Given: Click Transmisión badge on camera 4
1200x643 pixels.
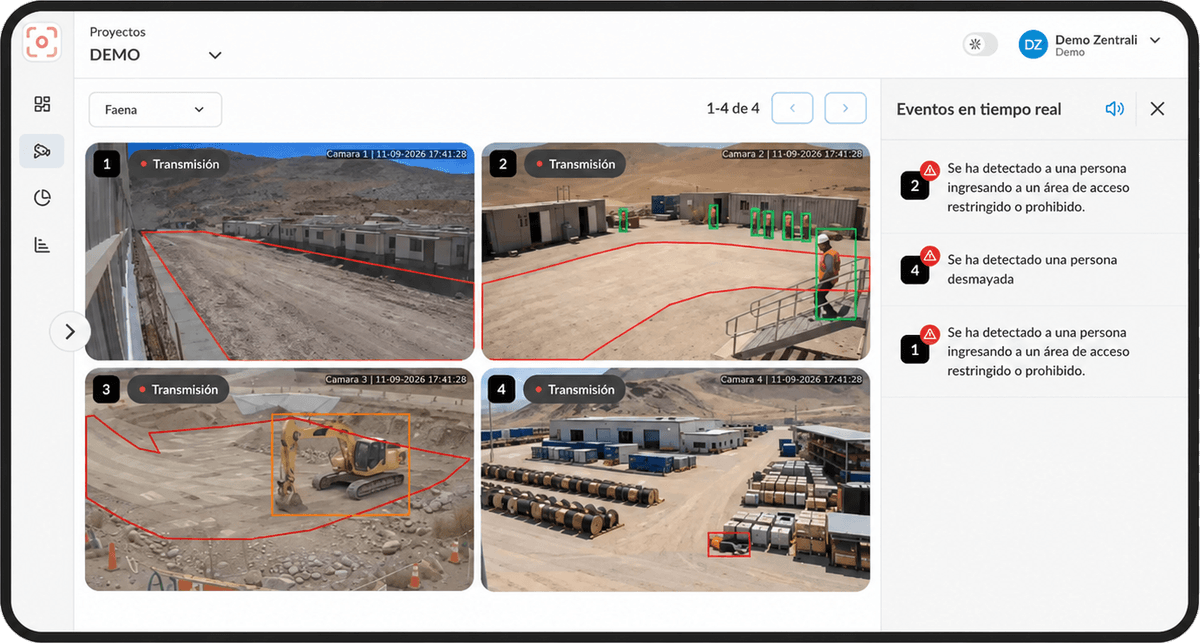Looking at the screenshot, I should (574, 390).
